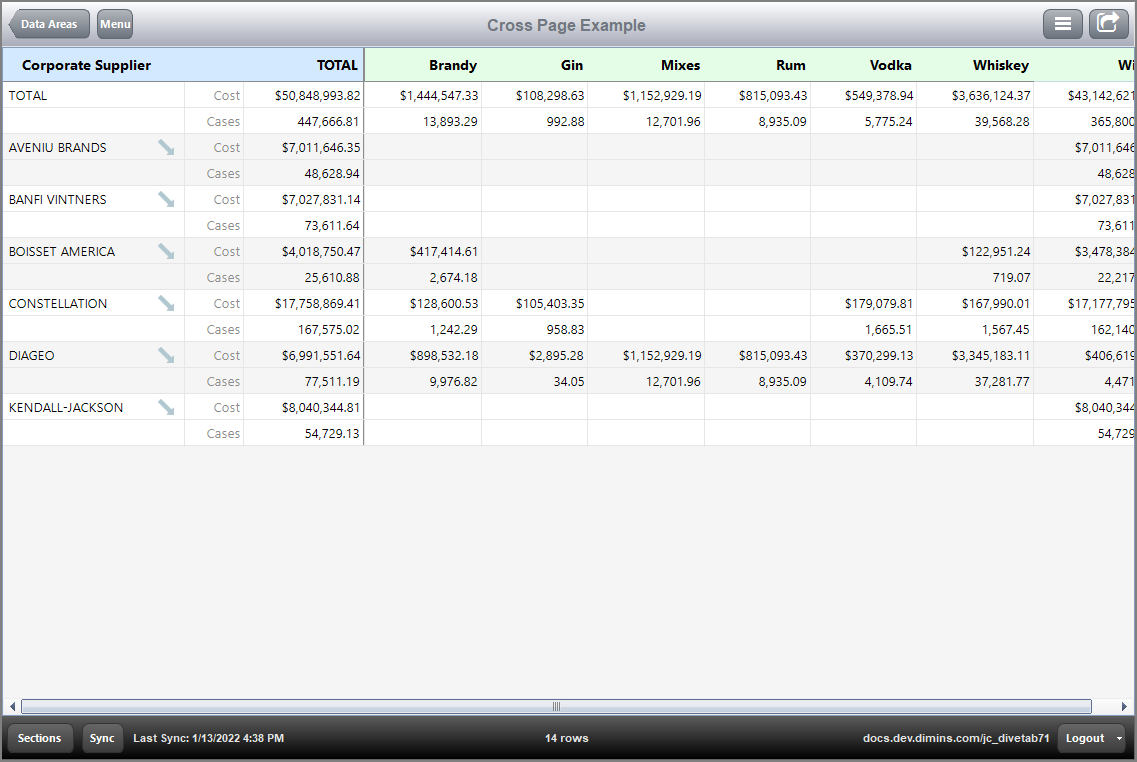Click the Logout button
1137x762 pixels.
point(1087,738)
